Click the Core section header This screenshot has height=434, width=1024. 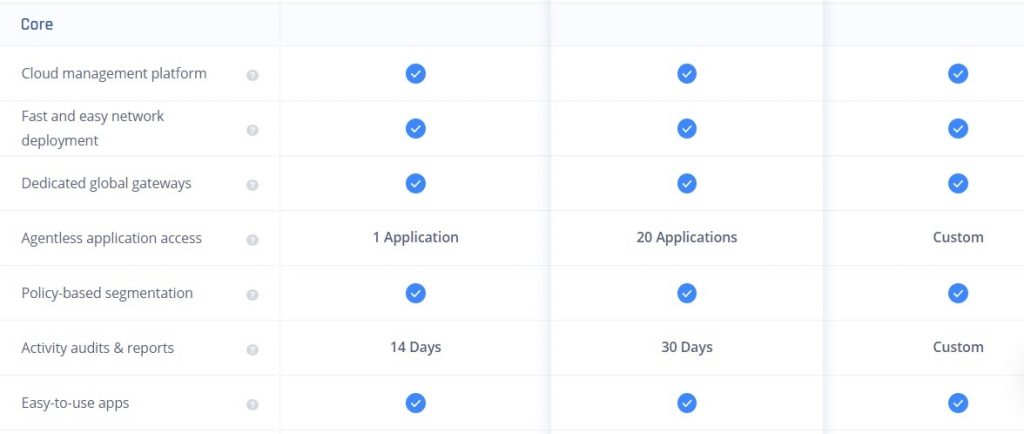(37, 24)
